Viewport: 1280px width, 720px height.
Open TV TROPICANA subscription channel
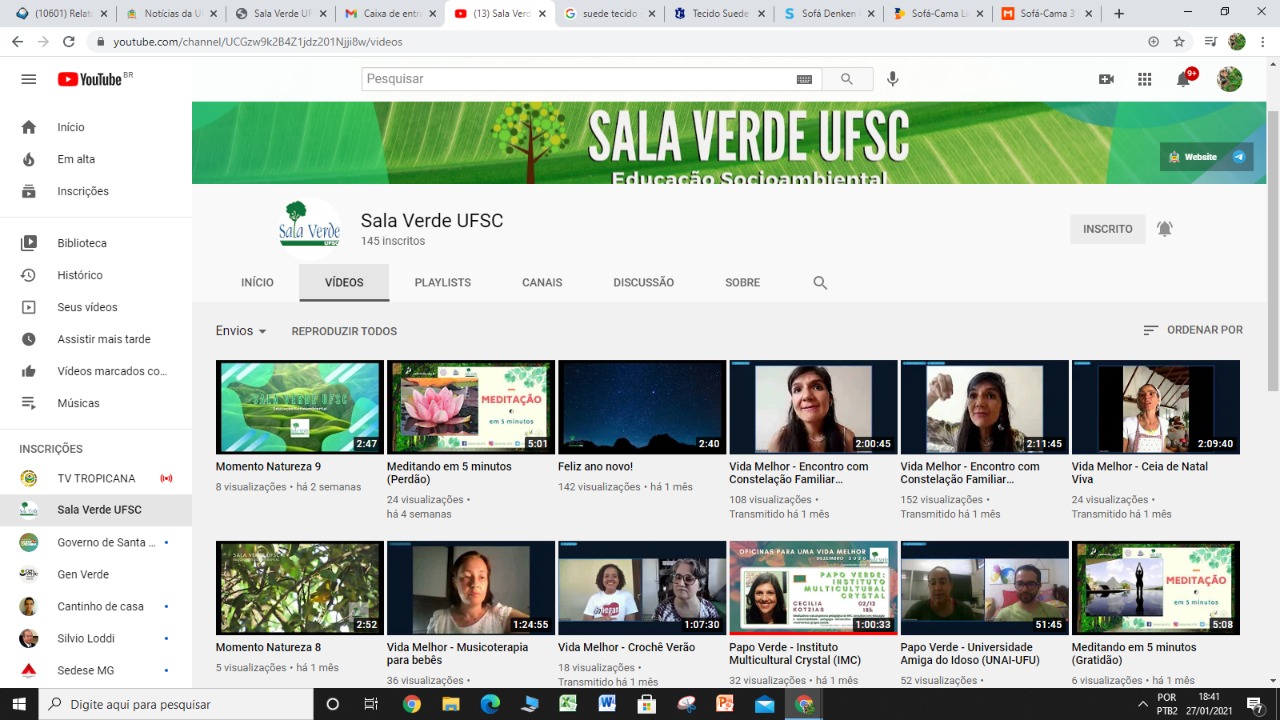point(96,478)
